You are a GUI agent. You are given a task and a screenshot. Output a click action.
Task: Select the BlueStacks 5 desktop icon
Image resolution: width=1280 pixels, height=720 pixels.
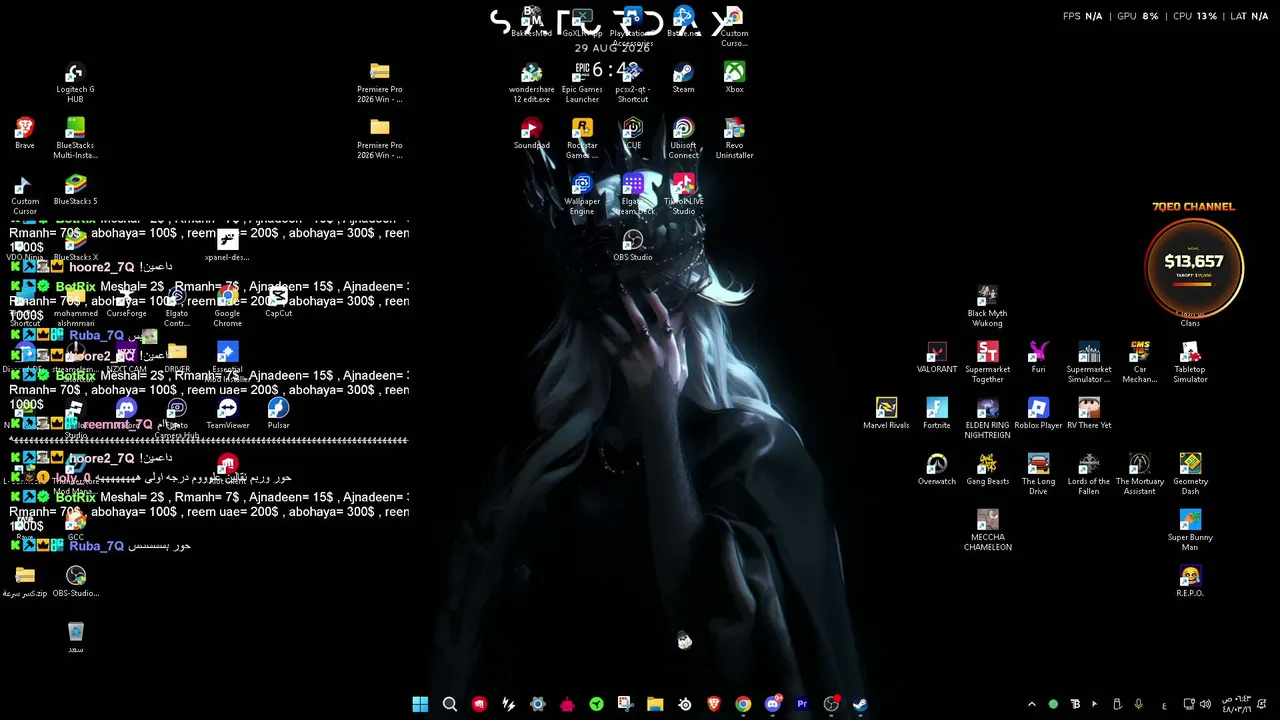coord(75,189)
